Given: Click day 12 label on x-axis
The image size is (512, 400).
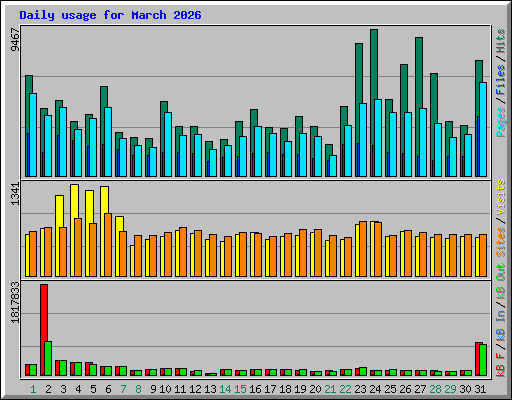Looking at the screenshot, I should [x=195, y=389].
